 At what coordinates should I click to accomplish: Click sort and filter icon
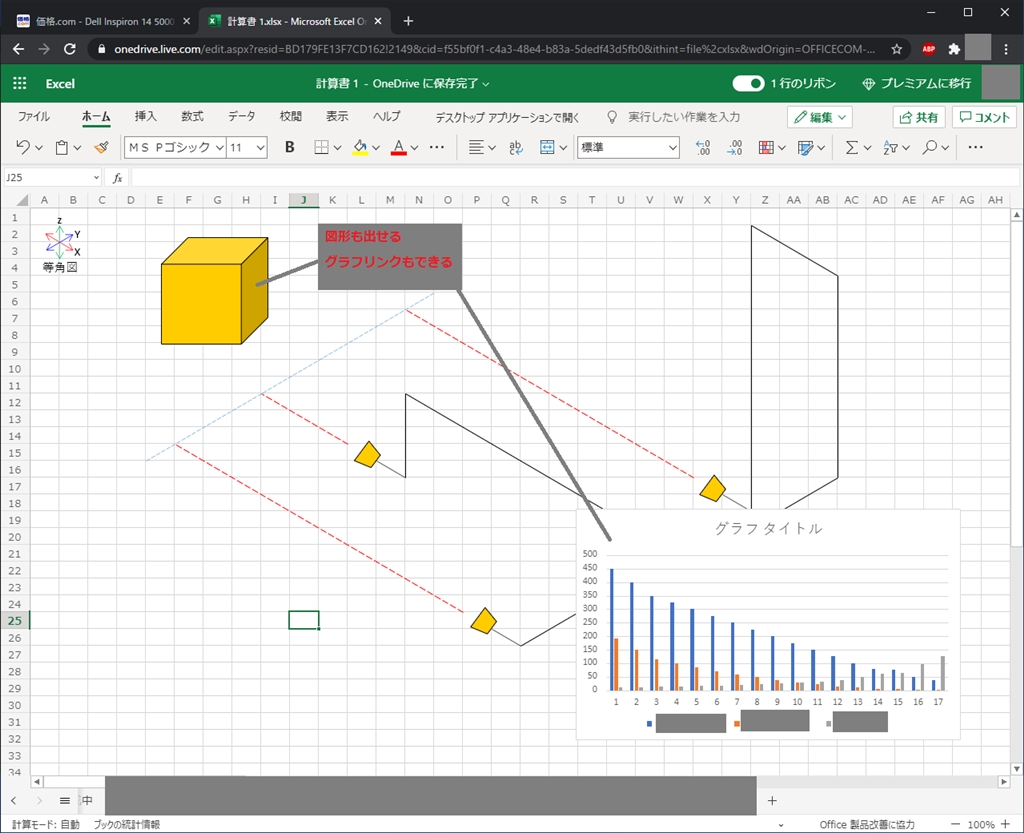click(x=890, y=148)
